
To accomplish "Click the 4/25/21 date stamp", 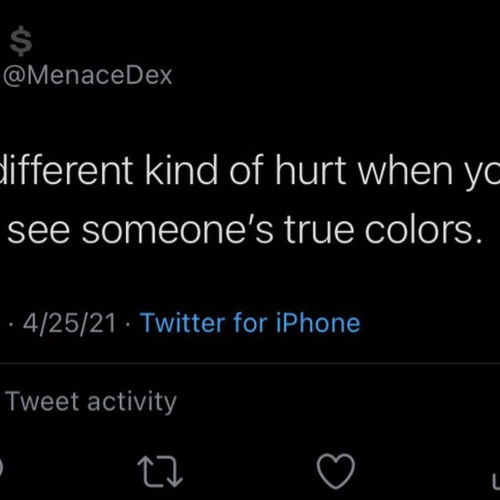I will [69, 323].
